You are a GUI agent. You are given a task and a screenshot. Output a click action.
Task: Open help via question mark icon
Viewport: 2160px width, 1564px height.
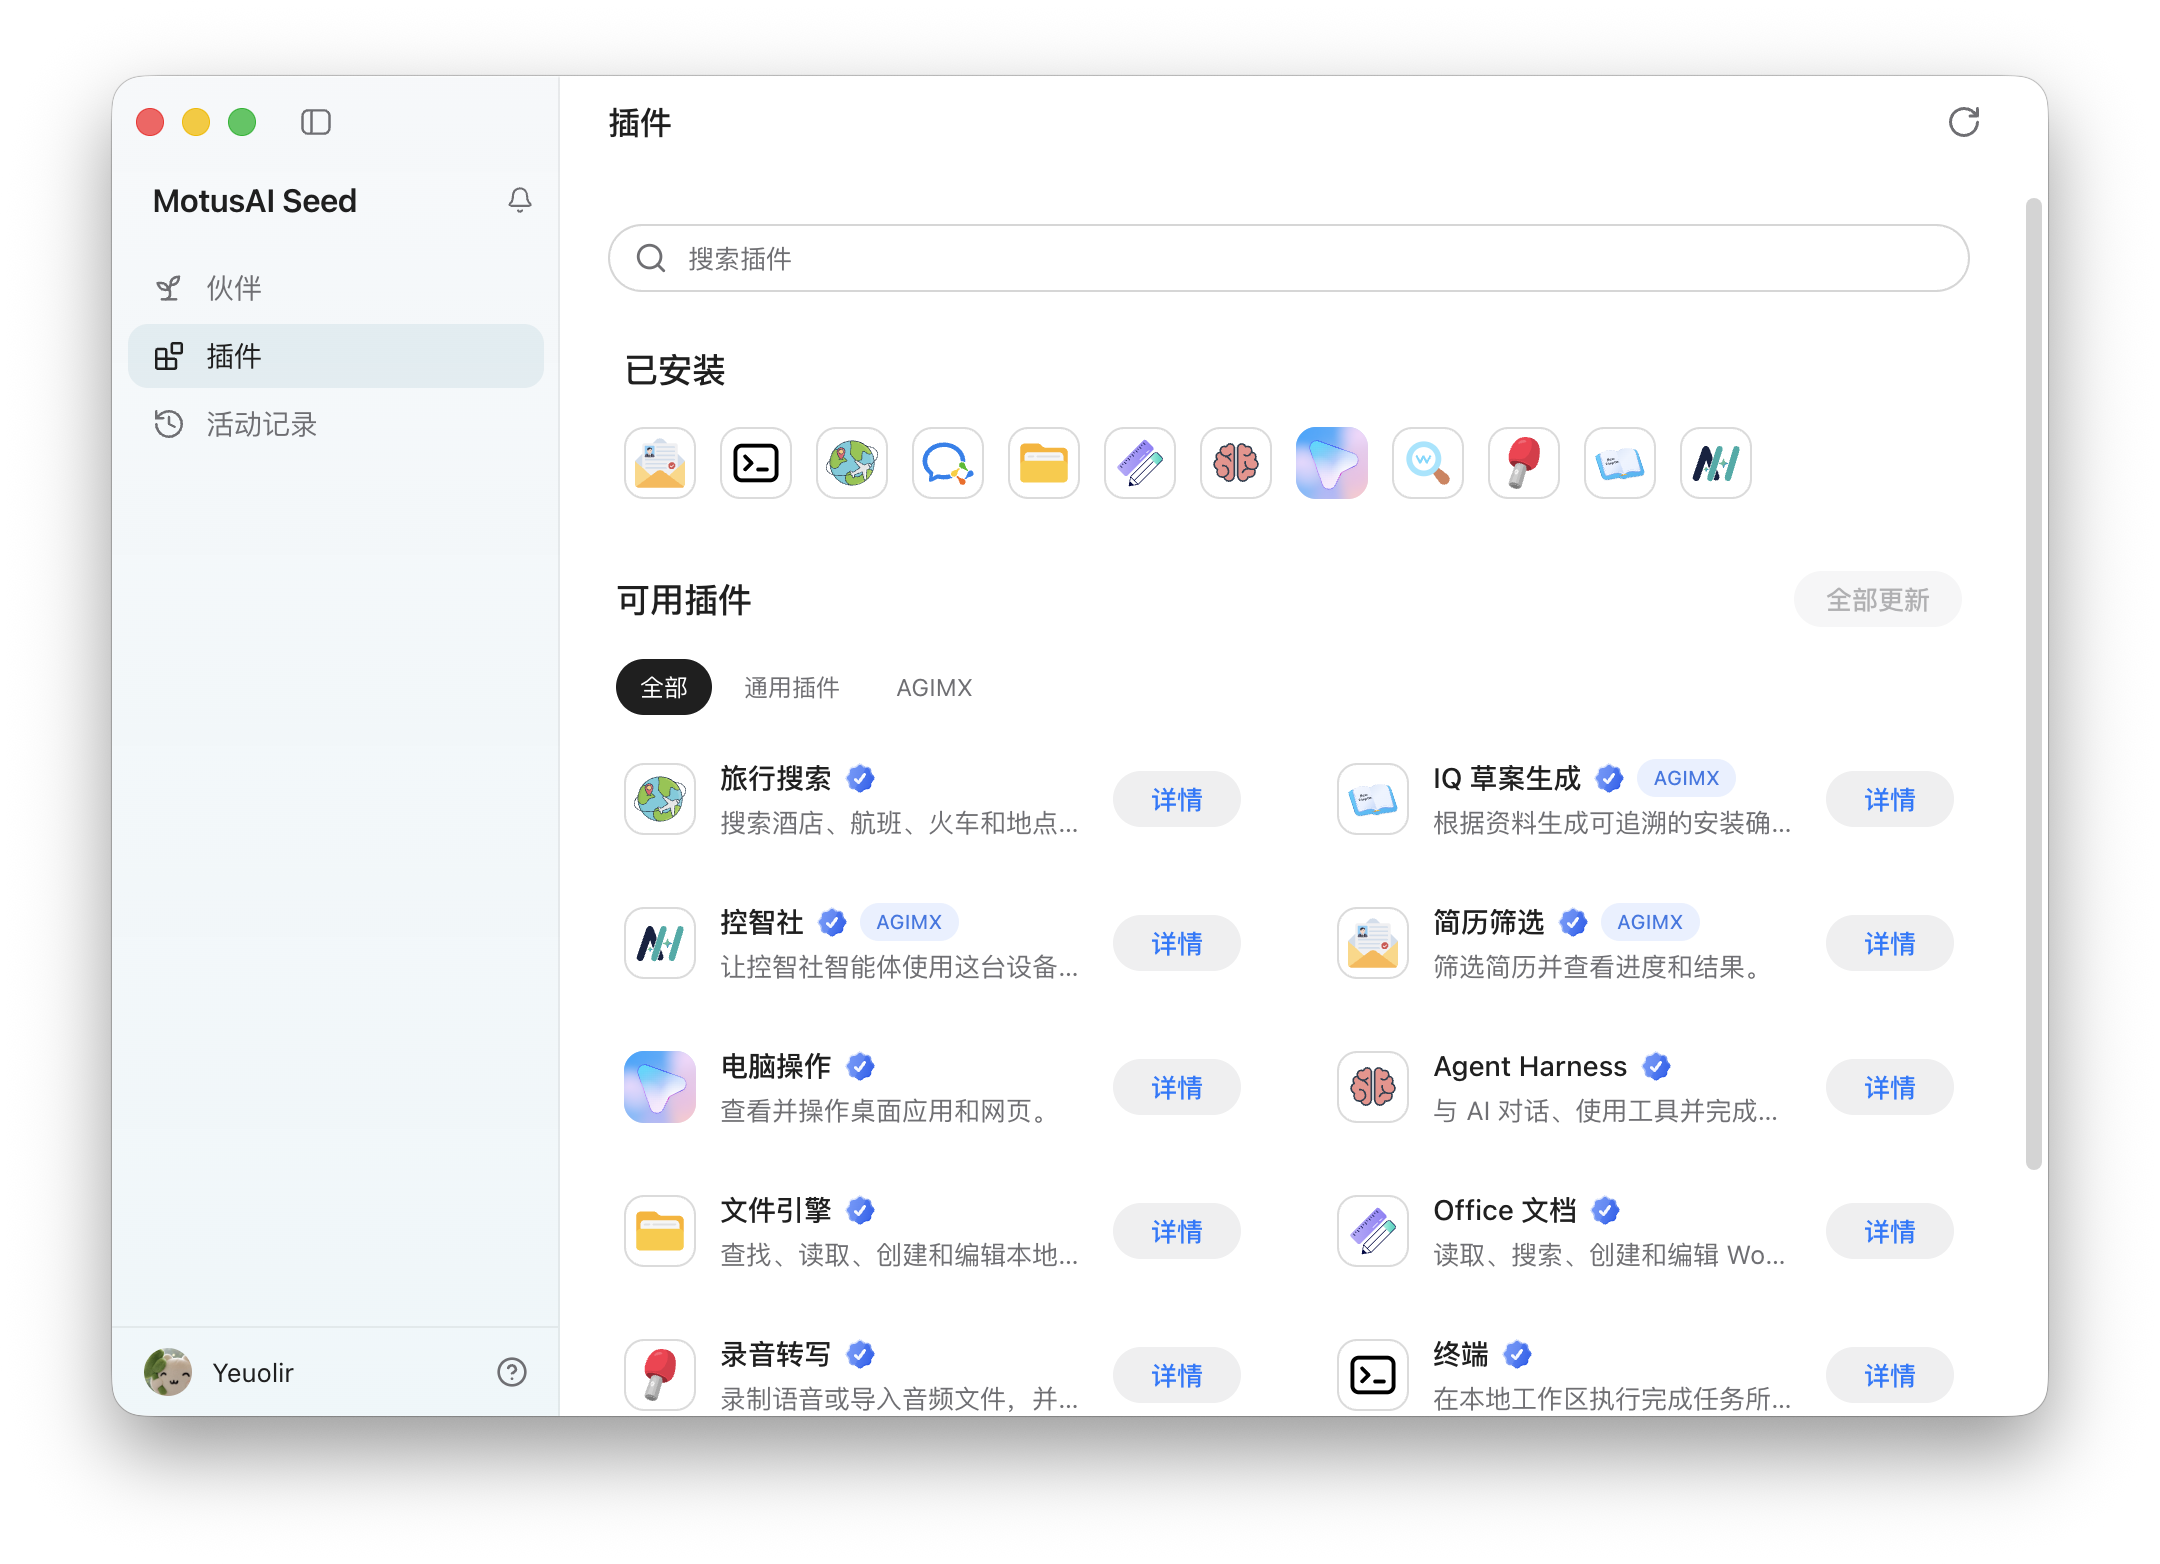(512, 1372)
